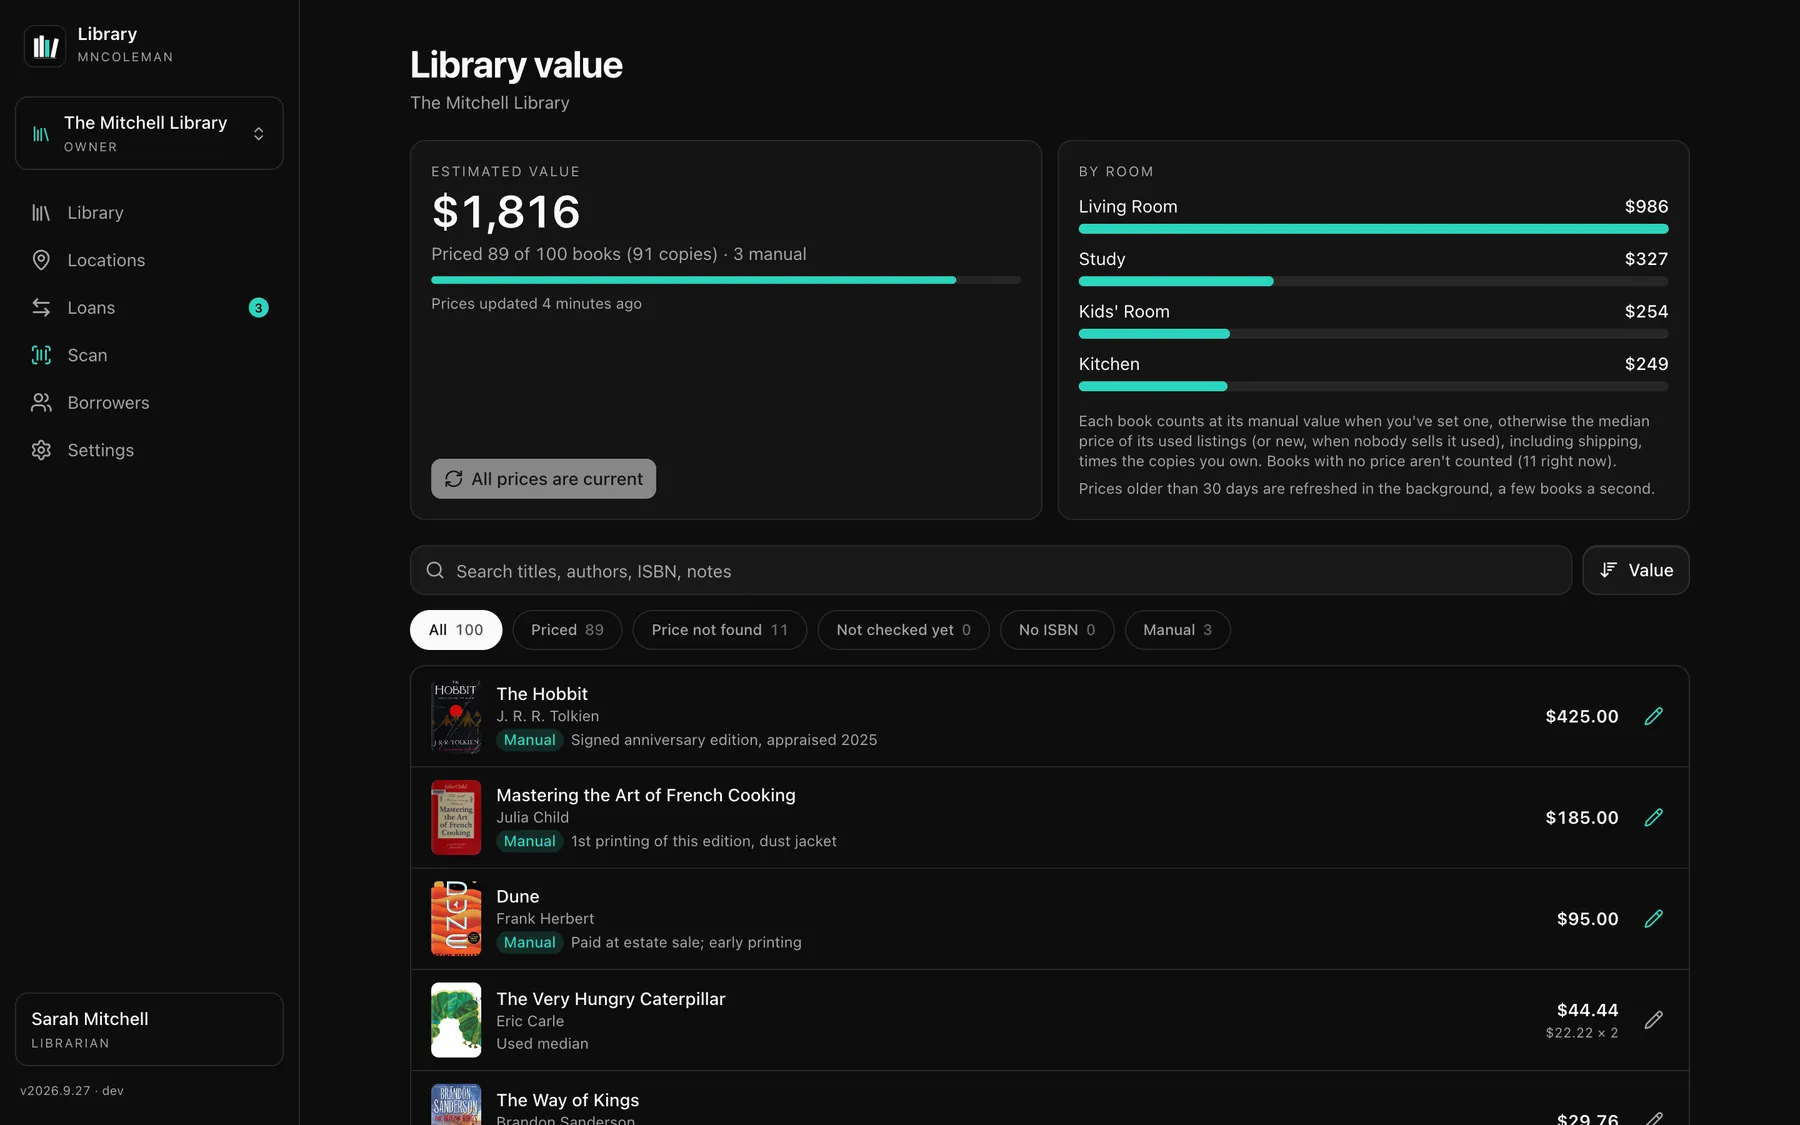
Task: Click All prices are current button
Action: (543, 479)
